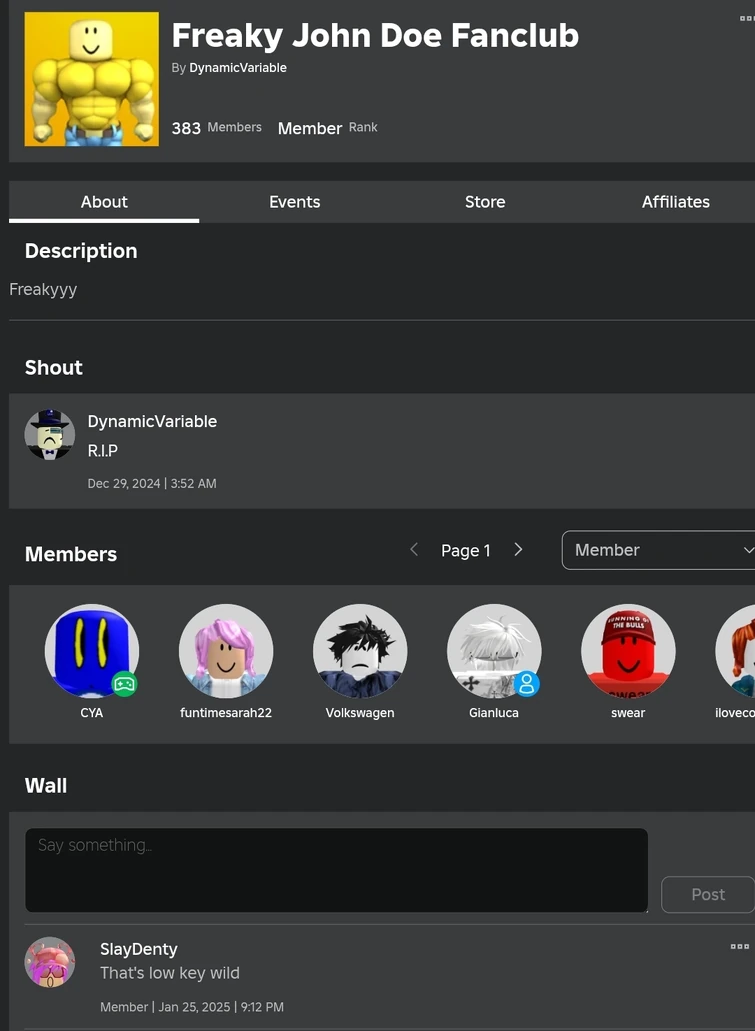This screenshot has width=755, height=1031.
Task: Click the 'That's low key wild' post text
Action: click(x=170, y=973)
